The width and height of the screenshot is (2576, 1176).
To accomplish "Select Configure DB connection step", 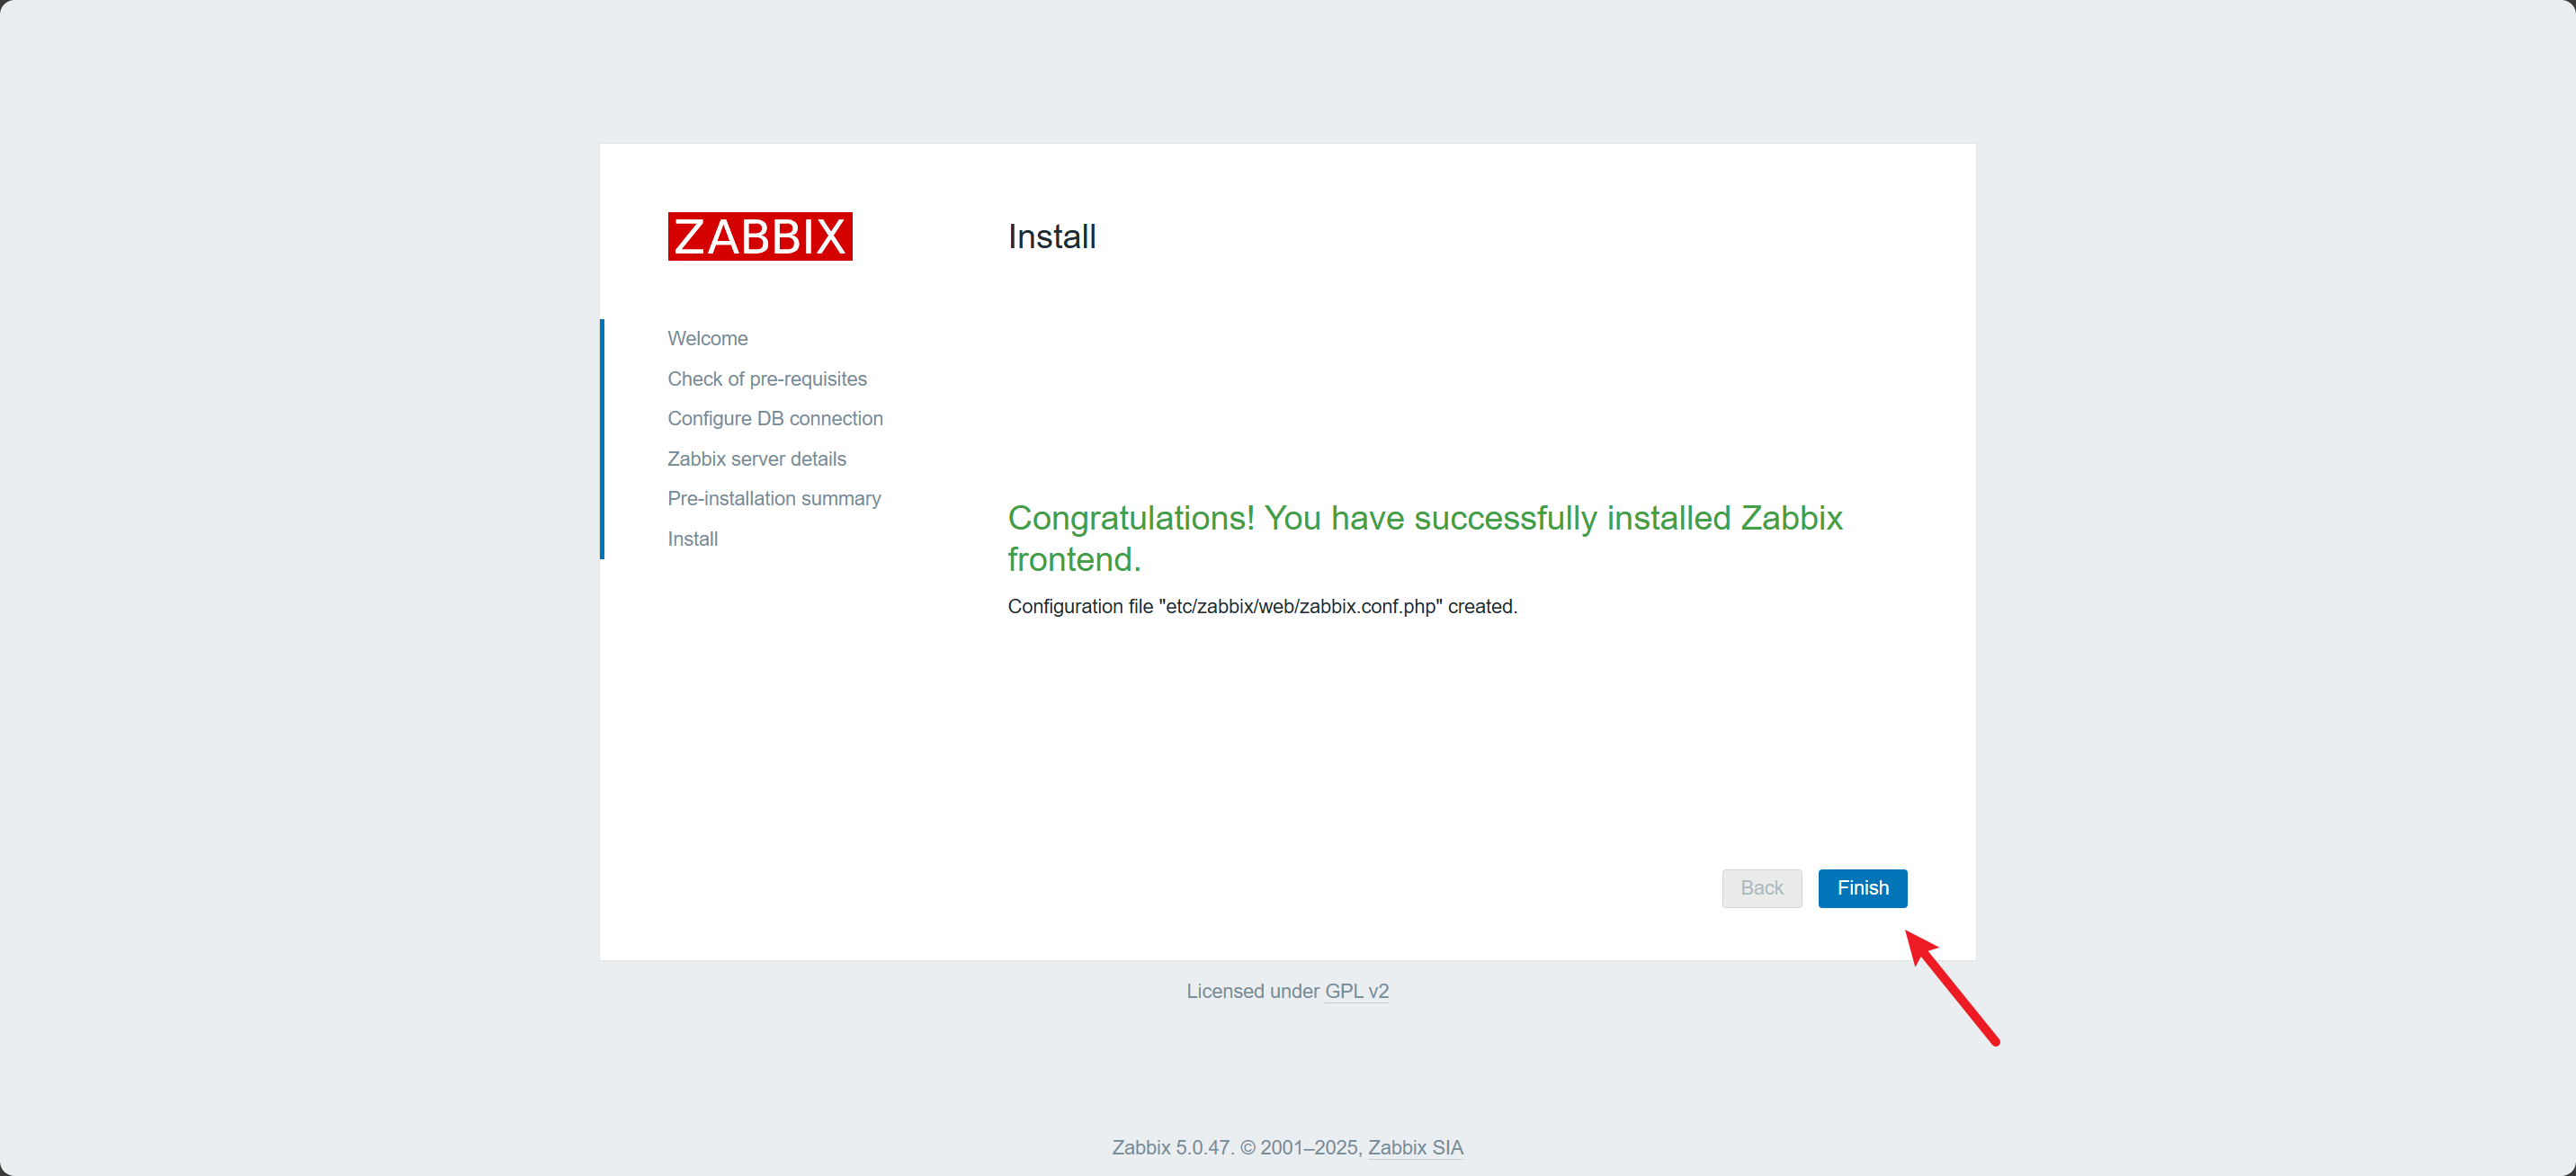I will pos(775,418).
